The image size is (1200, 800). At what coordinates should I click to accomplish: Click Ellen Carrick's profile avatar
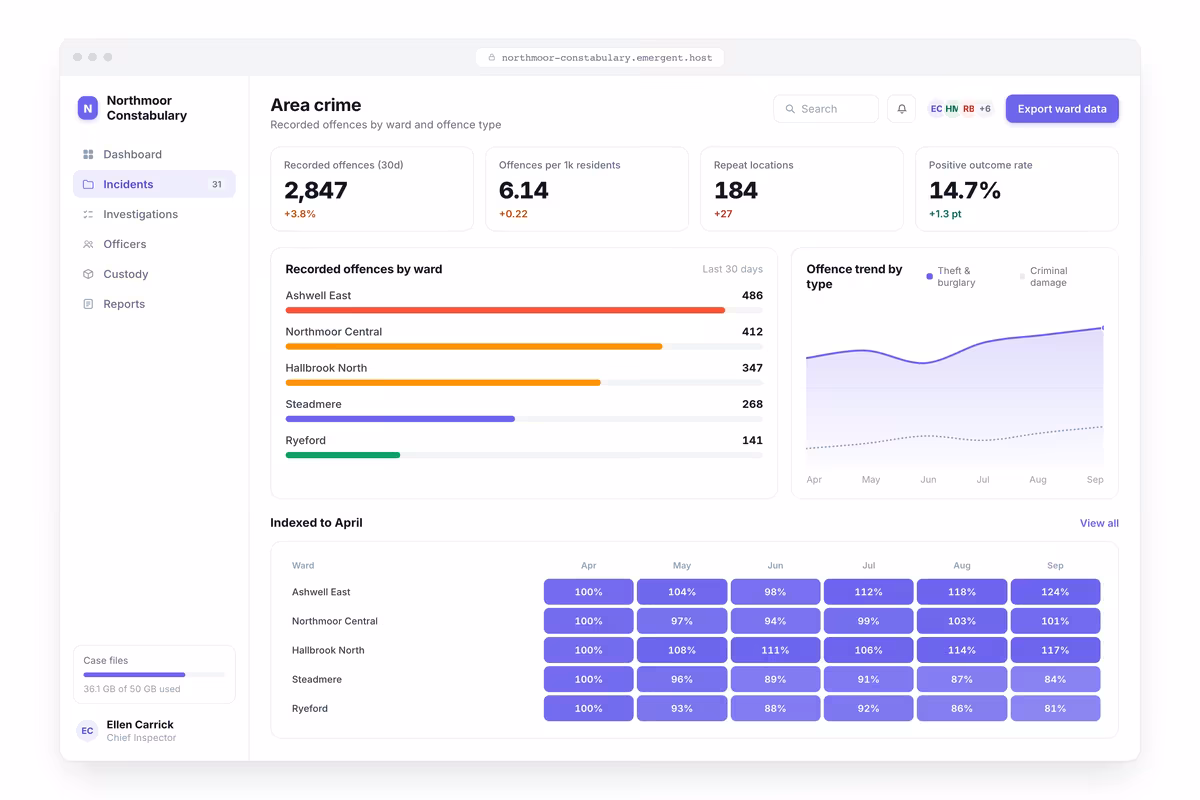tap(88, 731)
